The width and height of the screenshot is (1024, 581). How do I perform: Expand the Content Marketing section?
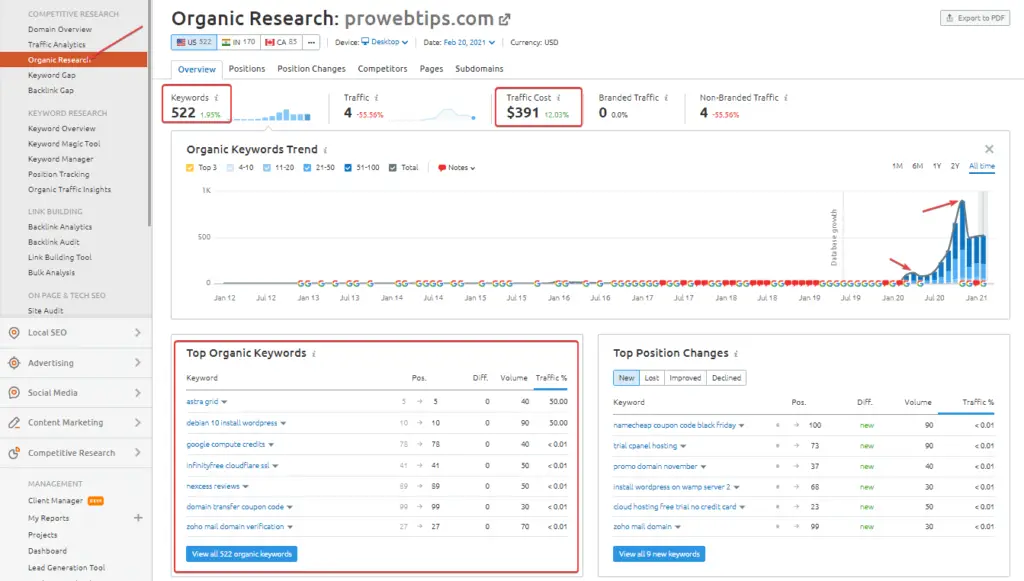click(x=138, y=423)
